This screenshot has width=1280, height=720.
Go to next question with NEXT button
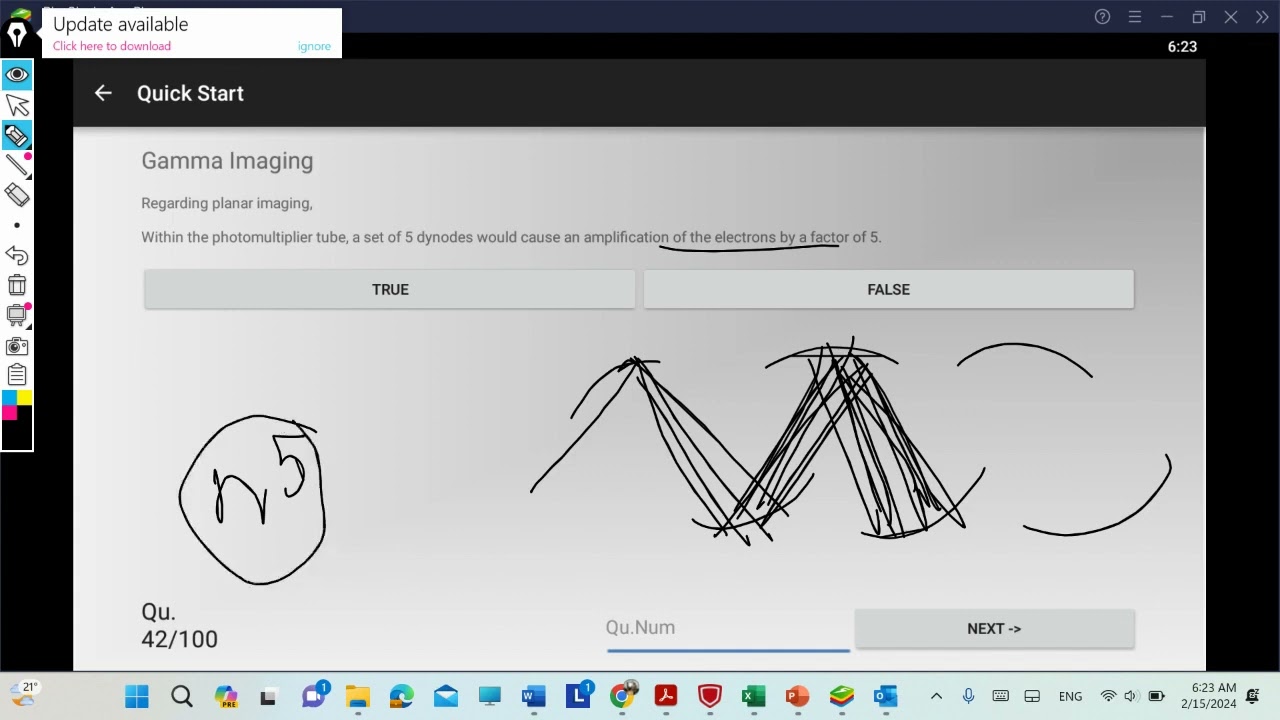(x=994, y=628)
